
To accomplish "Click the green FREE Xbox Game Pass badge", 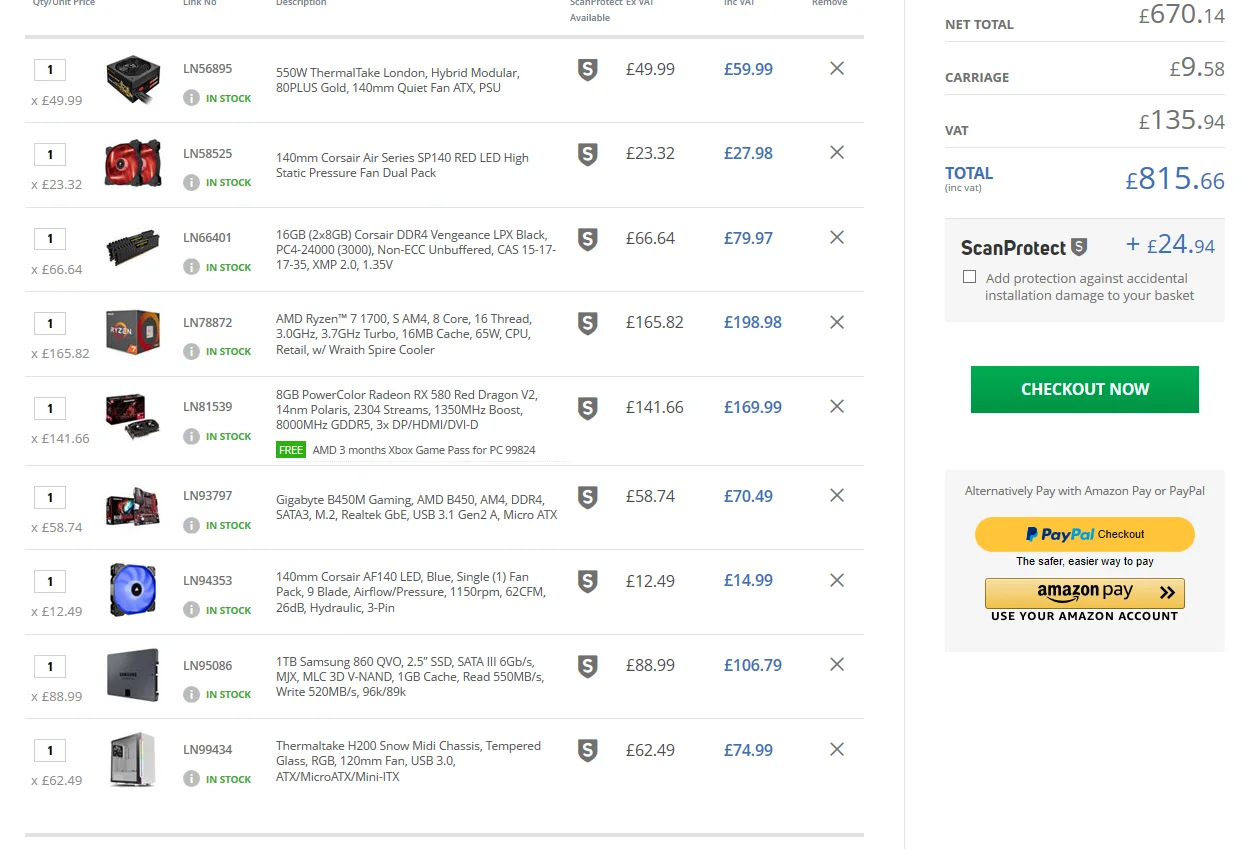I will click(291, 450).
